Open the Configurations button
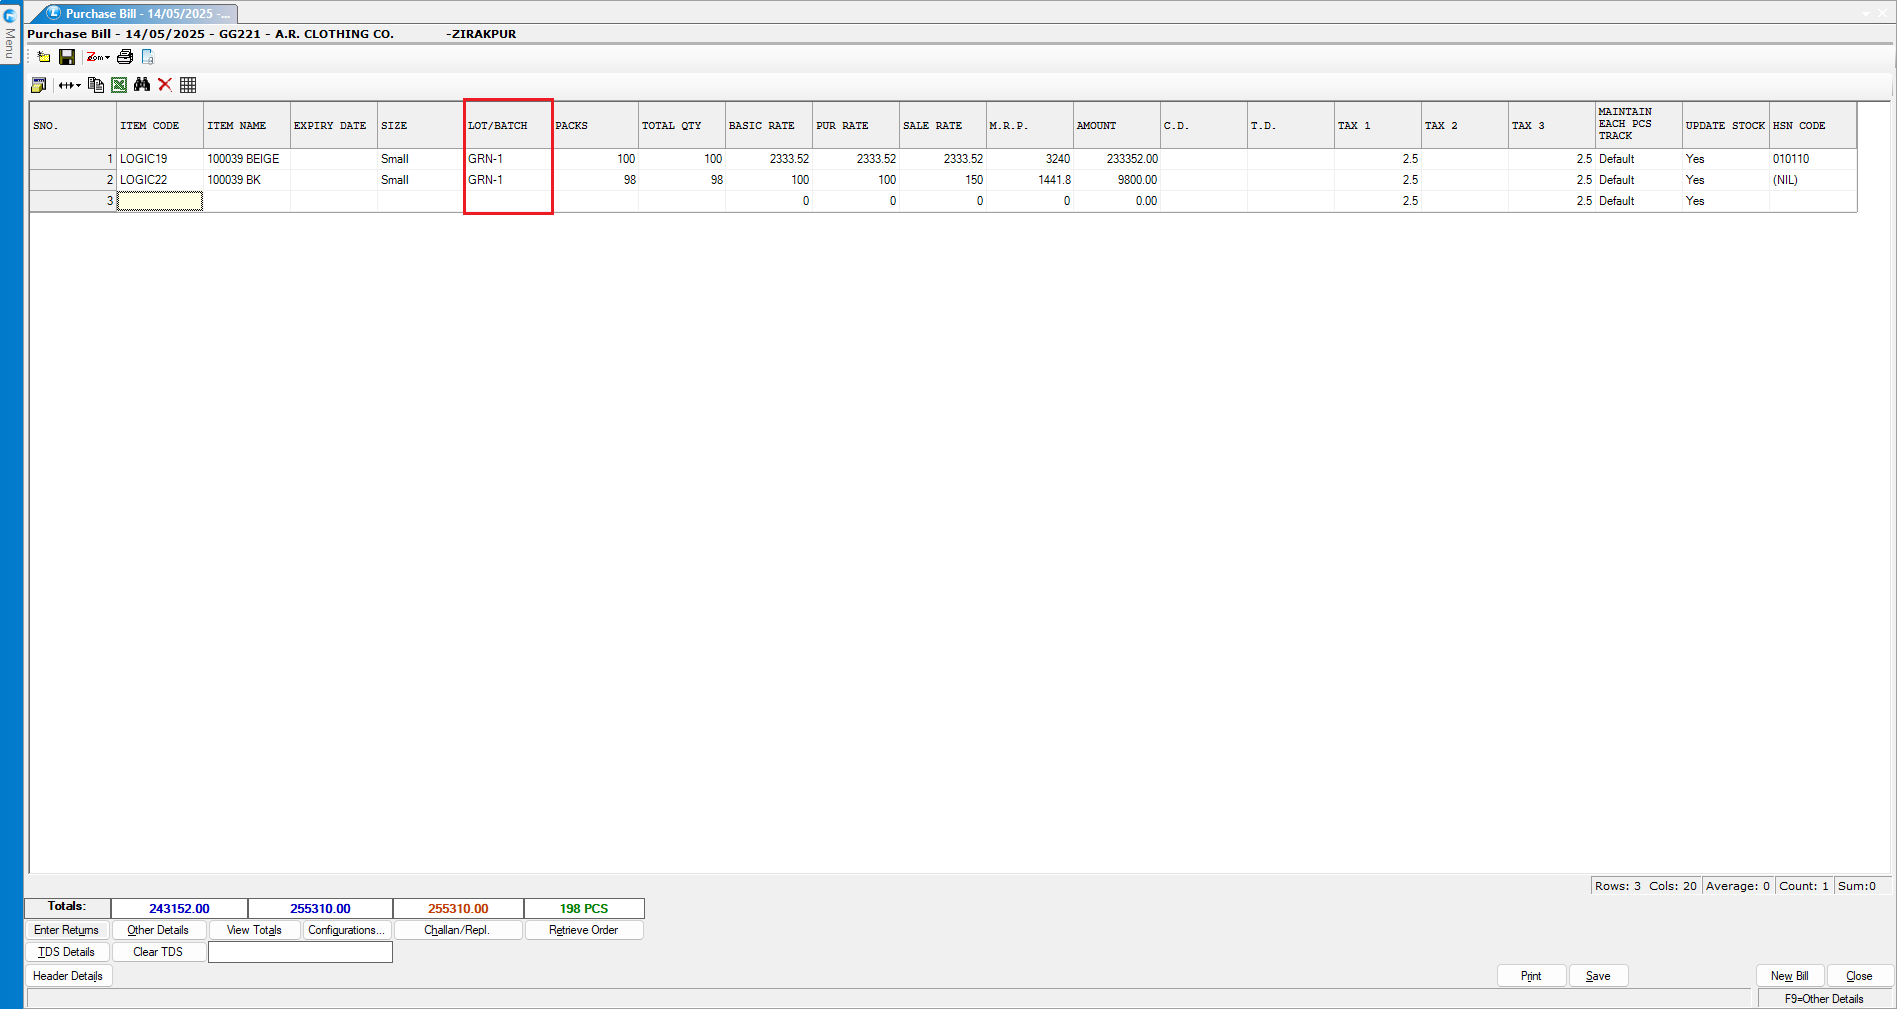This screenshot has height=1009, width=1897. [346, 930]
